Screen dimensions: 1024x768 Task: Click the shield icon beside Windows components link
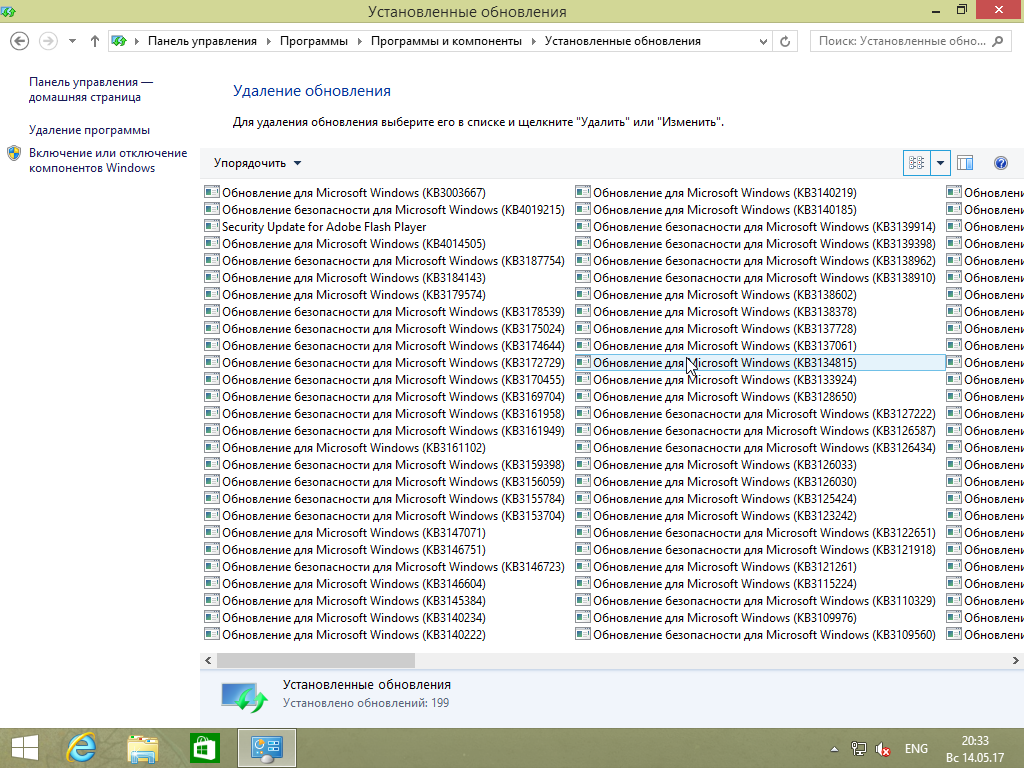(x=14, y=153)
